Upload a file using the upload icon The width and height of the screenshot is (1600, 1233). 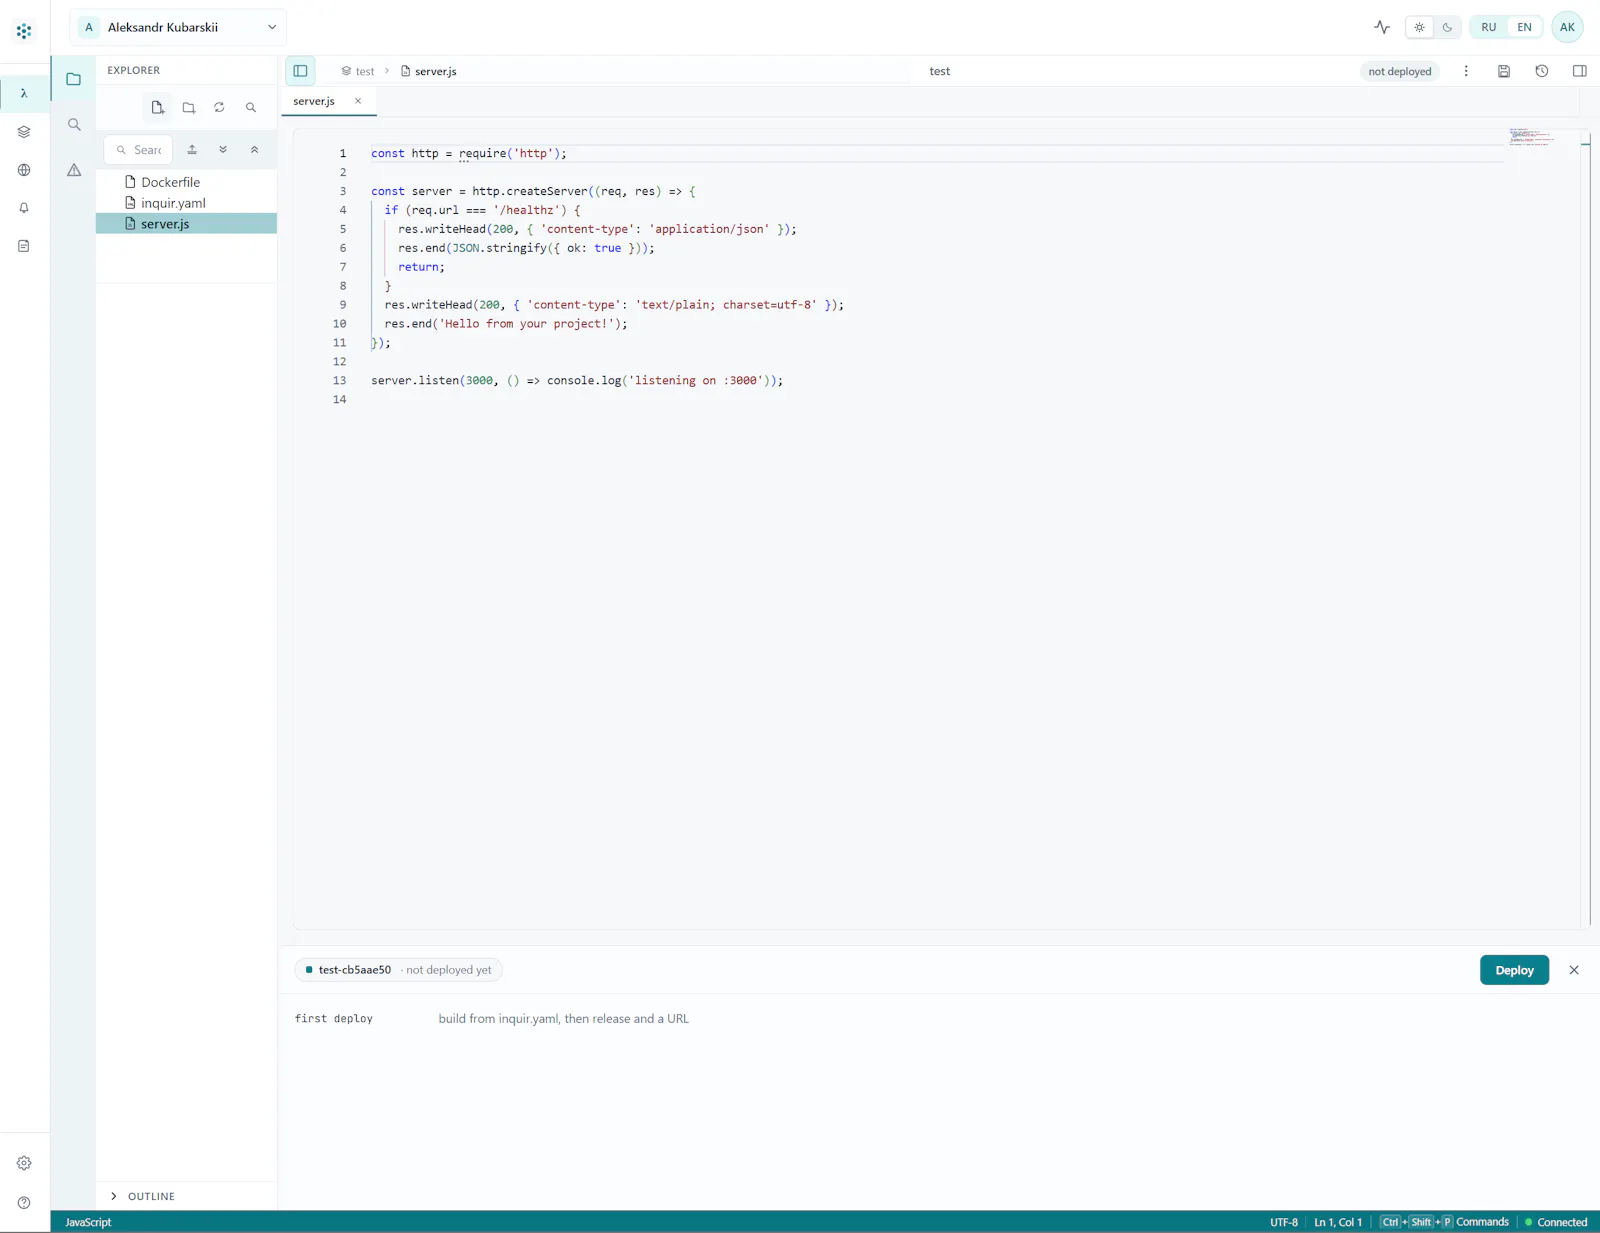point(192,150)
